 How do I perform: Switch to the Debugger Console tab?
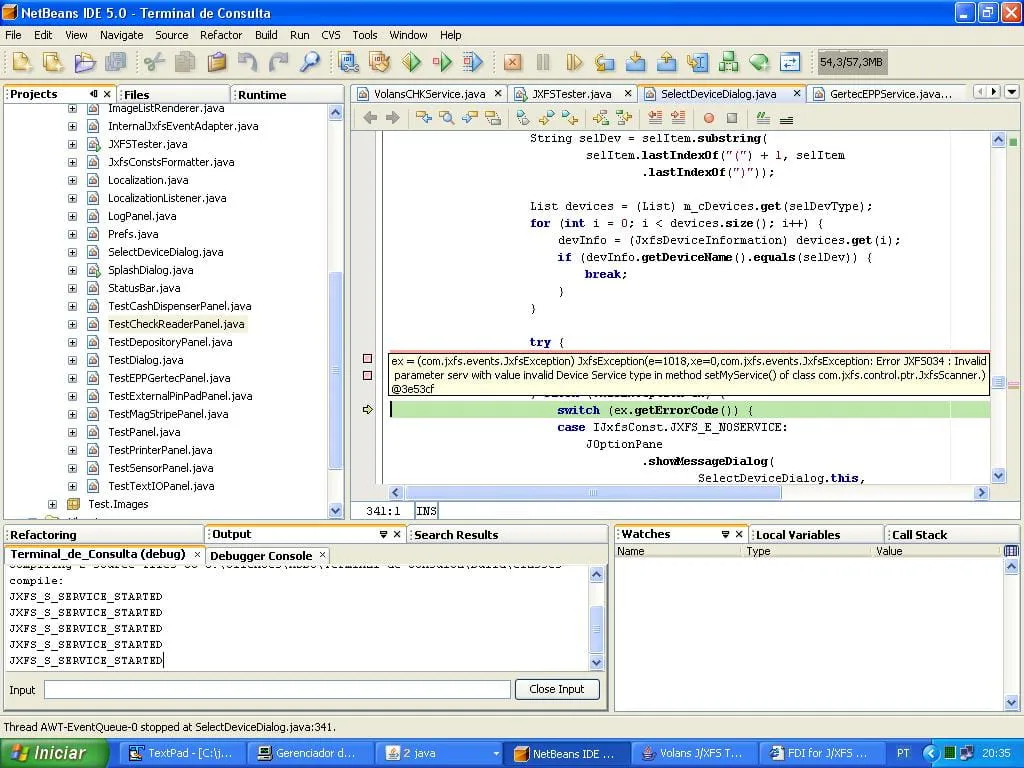click(x=260, y=555)
